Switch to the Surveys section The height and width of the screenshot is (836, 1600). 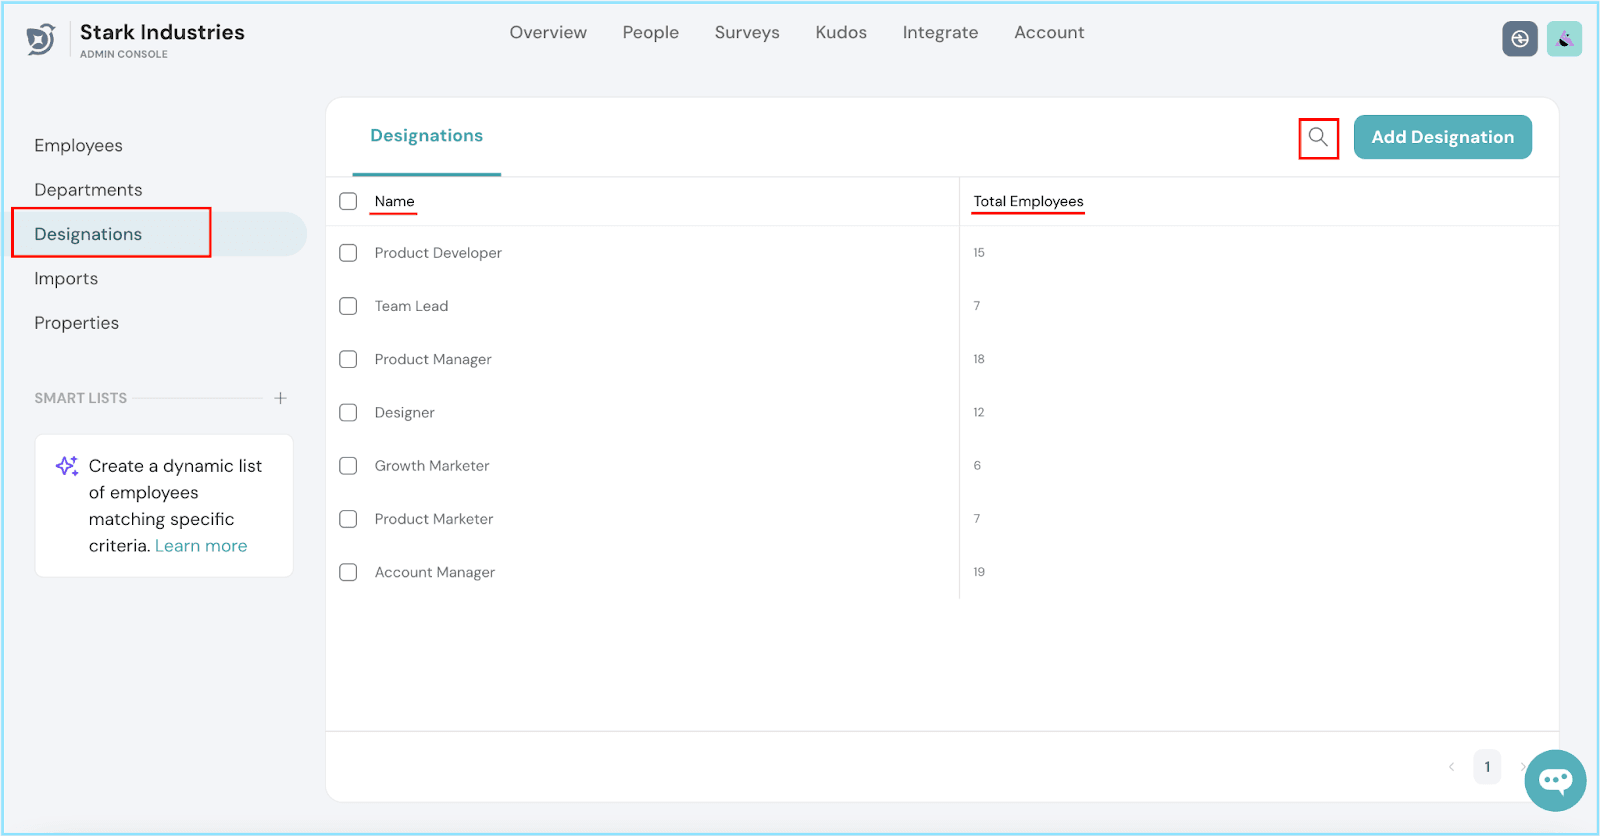click(746, 32)
